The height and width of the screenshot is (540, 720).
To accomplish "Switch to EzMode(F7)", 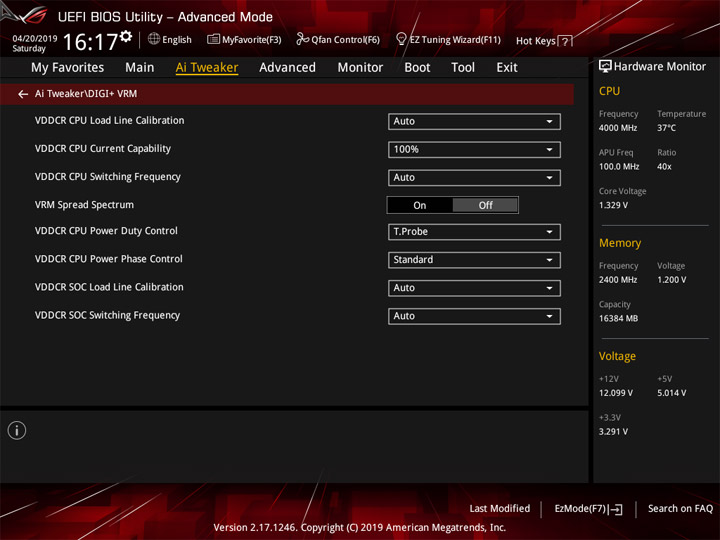I will tap(588, 509).
